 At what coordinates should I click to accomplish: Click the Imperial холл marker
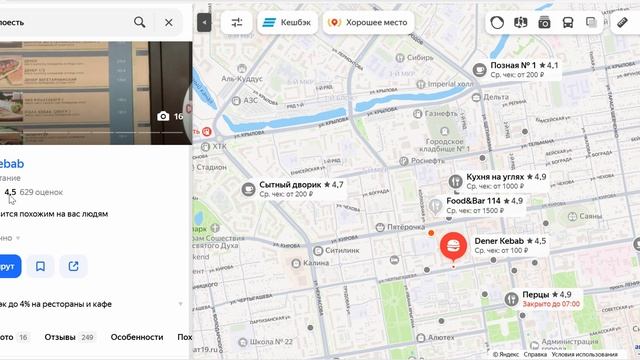(x=421, y=84)
